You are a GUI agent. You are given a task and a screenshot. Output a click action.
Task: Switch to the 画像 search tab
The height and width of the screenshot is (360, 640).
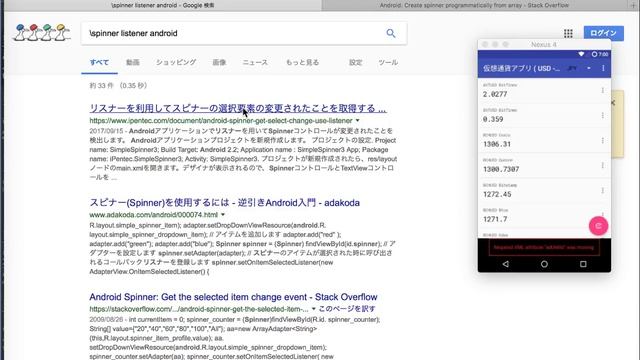tap(219, 62)
